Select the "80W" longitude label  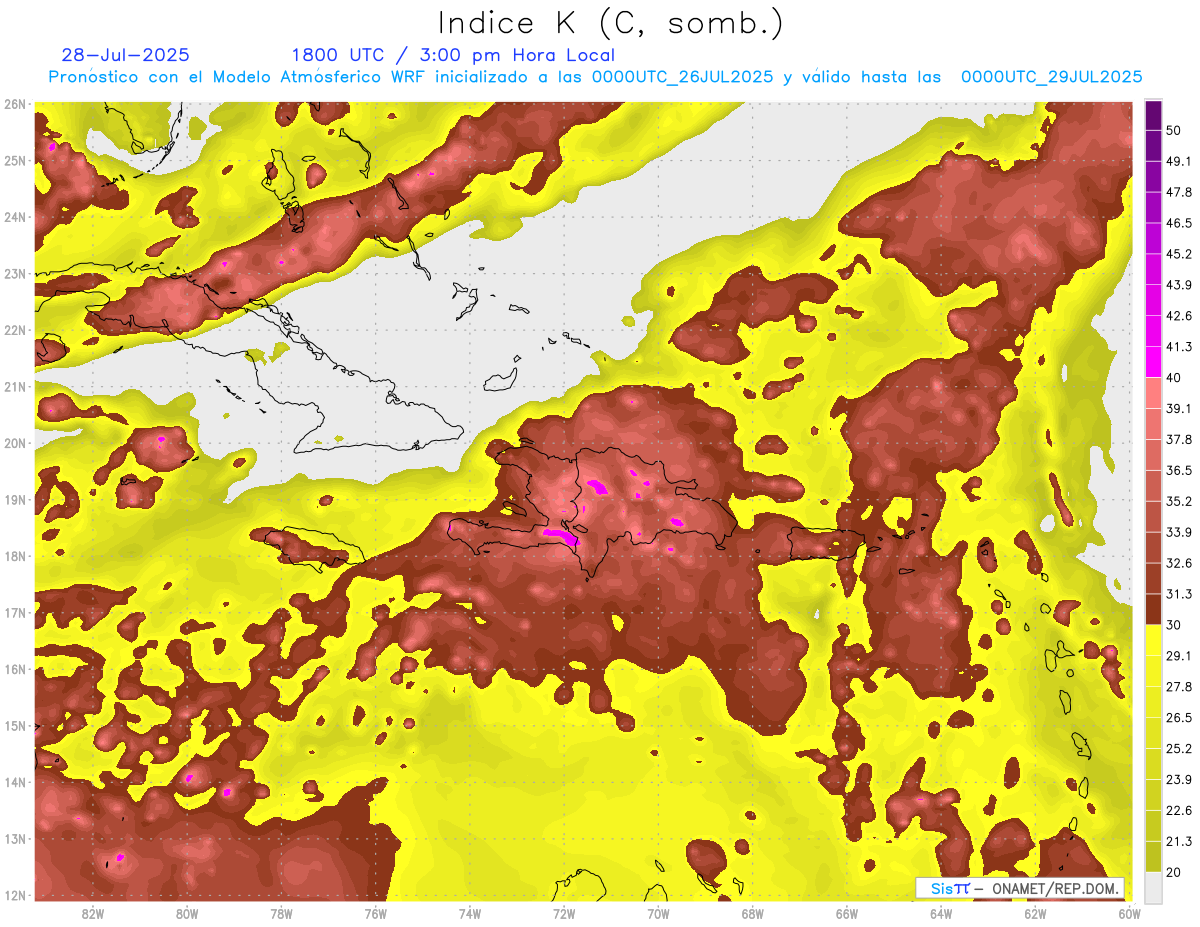[x=187, y=914]
